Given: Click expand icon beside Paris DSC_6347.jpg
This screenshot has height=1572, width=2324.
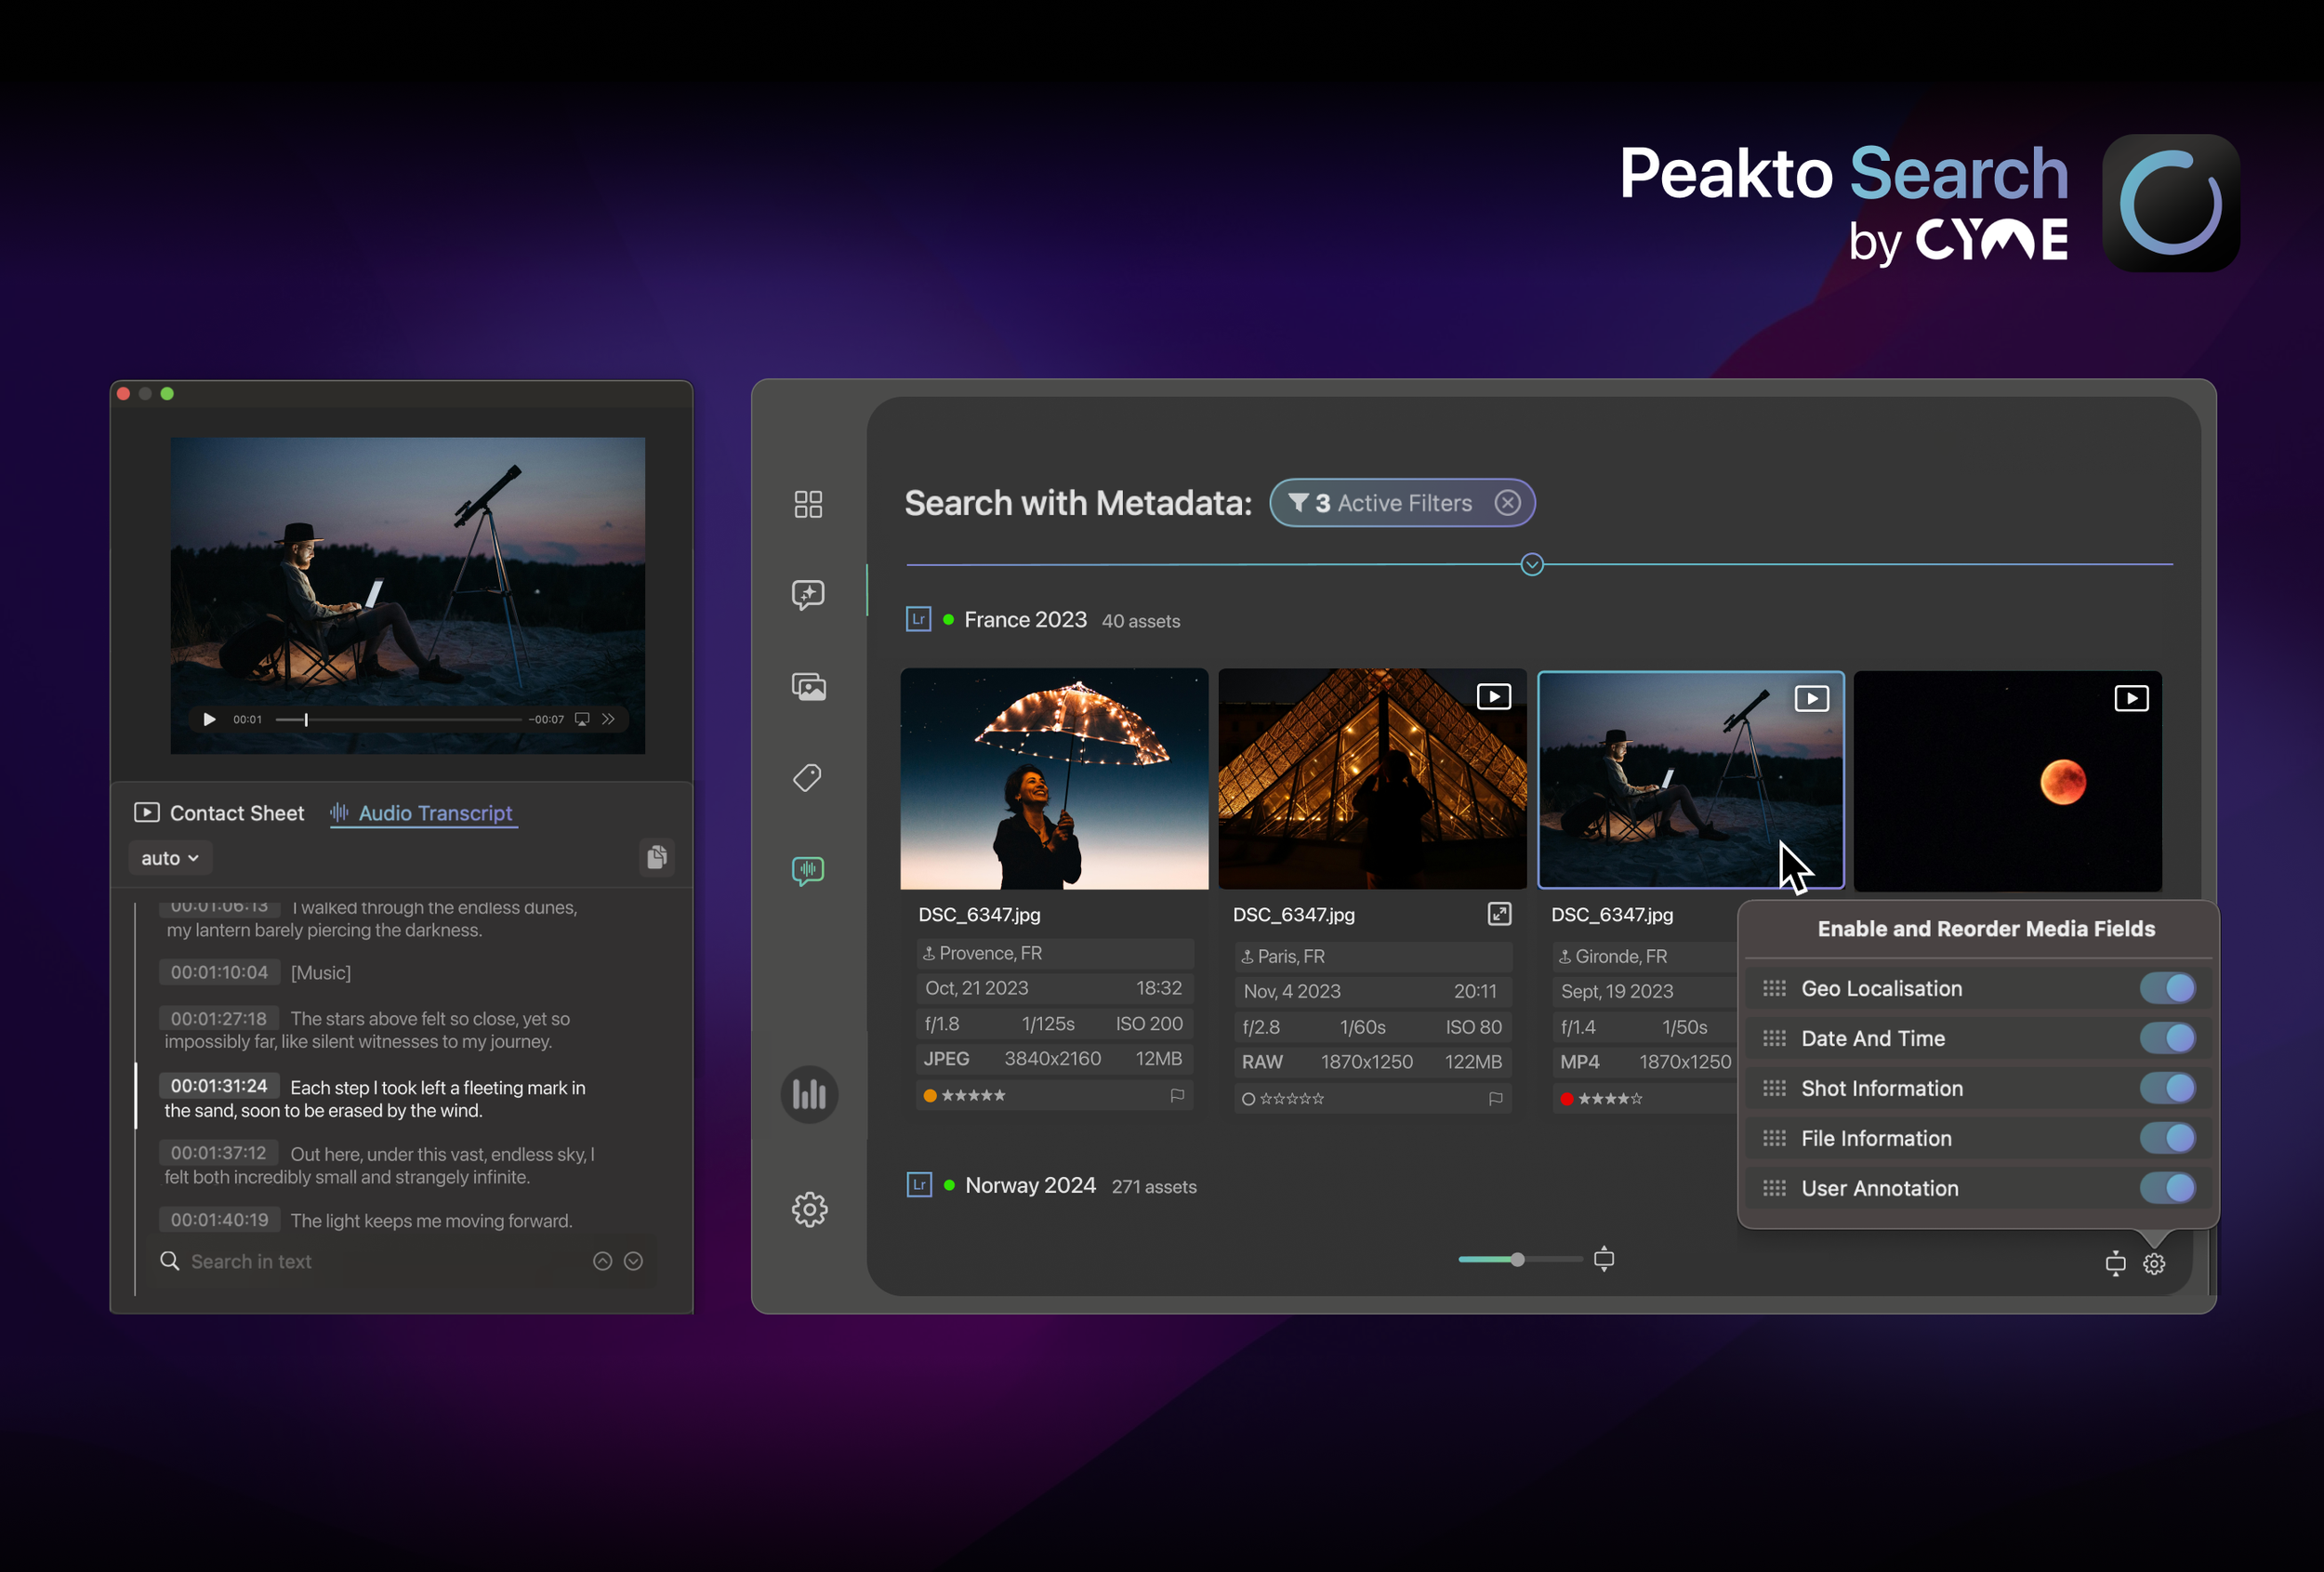Looking at the screenshot, I should [1499, 914].
